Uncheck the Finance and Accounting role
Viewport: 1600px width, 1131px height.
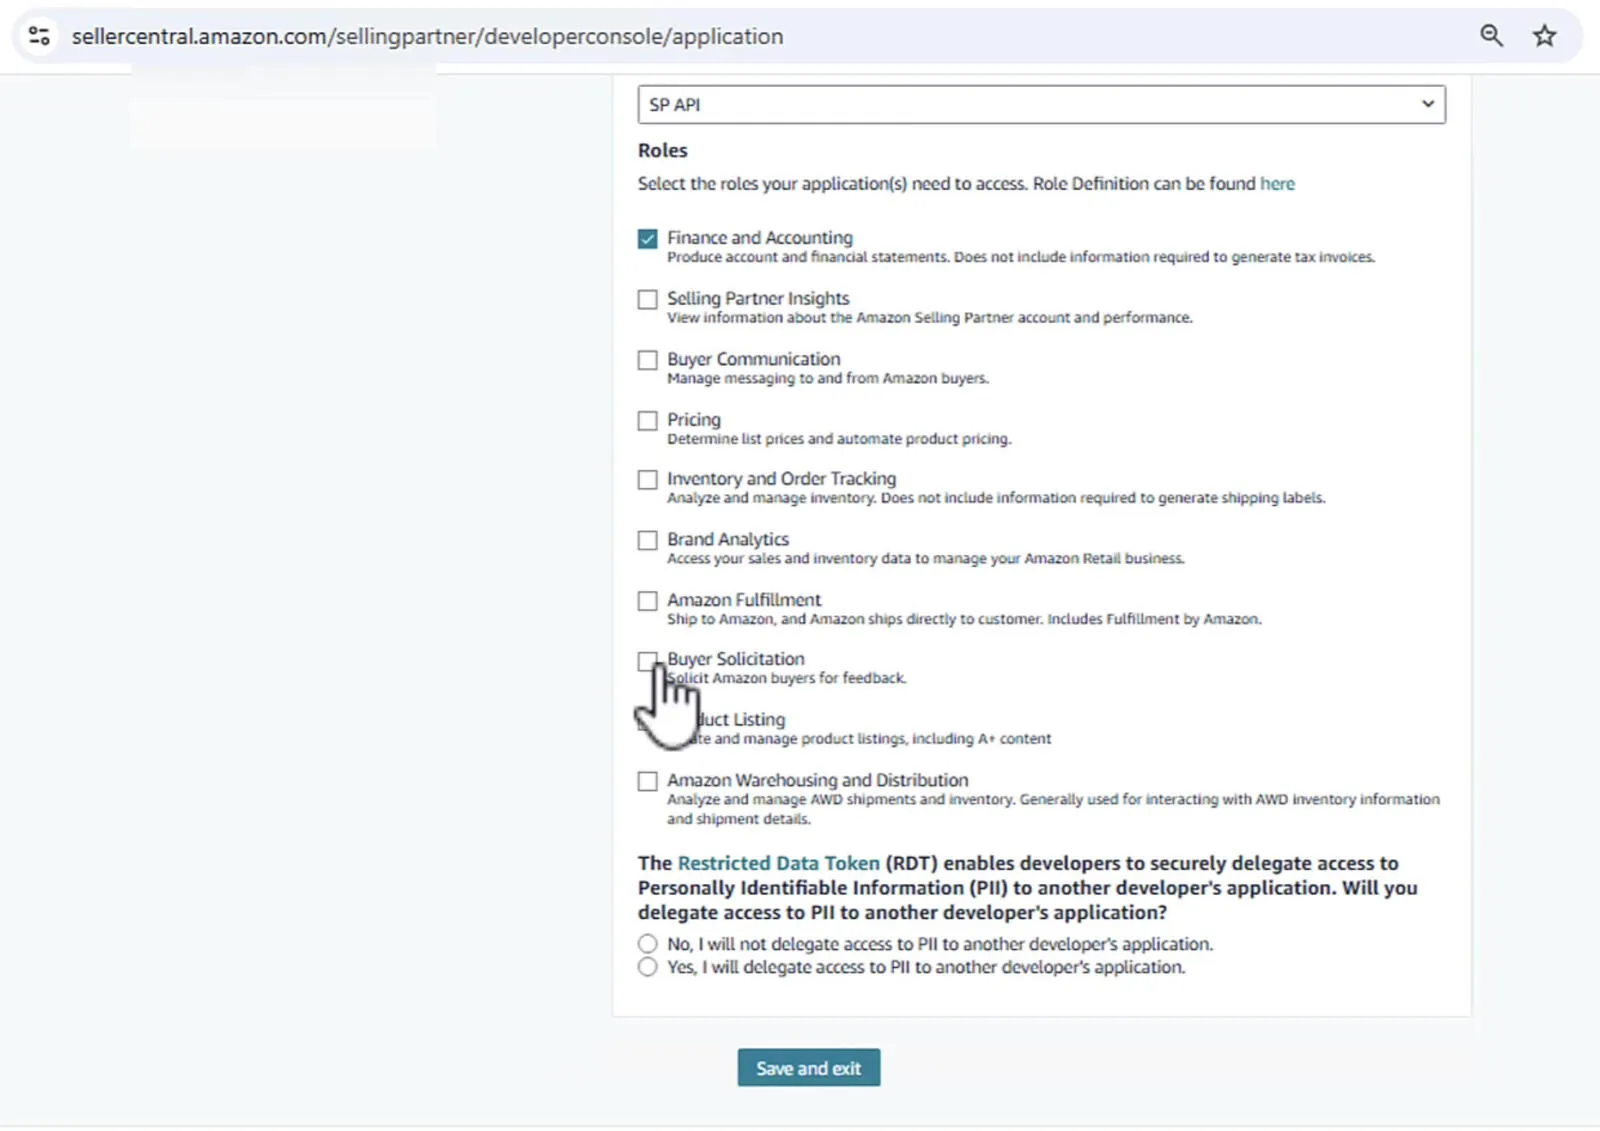click(x=647, y=238)
